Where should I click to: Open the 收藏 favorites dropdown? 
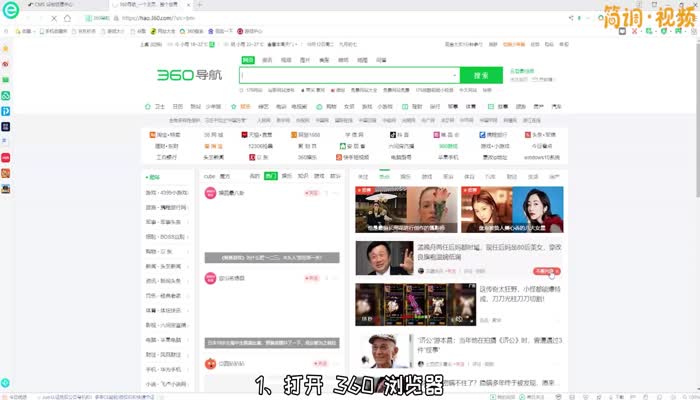click(x=23, y=31)
